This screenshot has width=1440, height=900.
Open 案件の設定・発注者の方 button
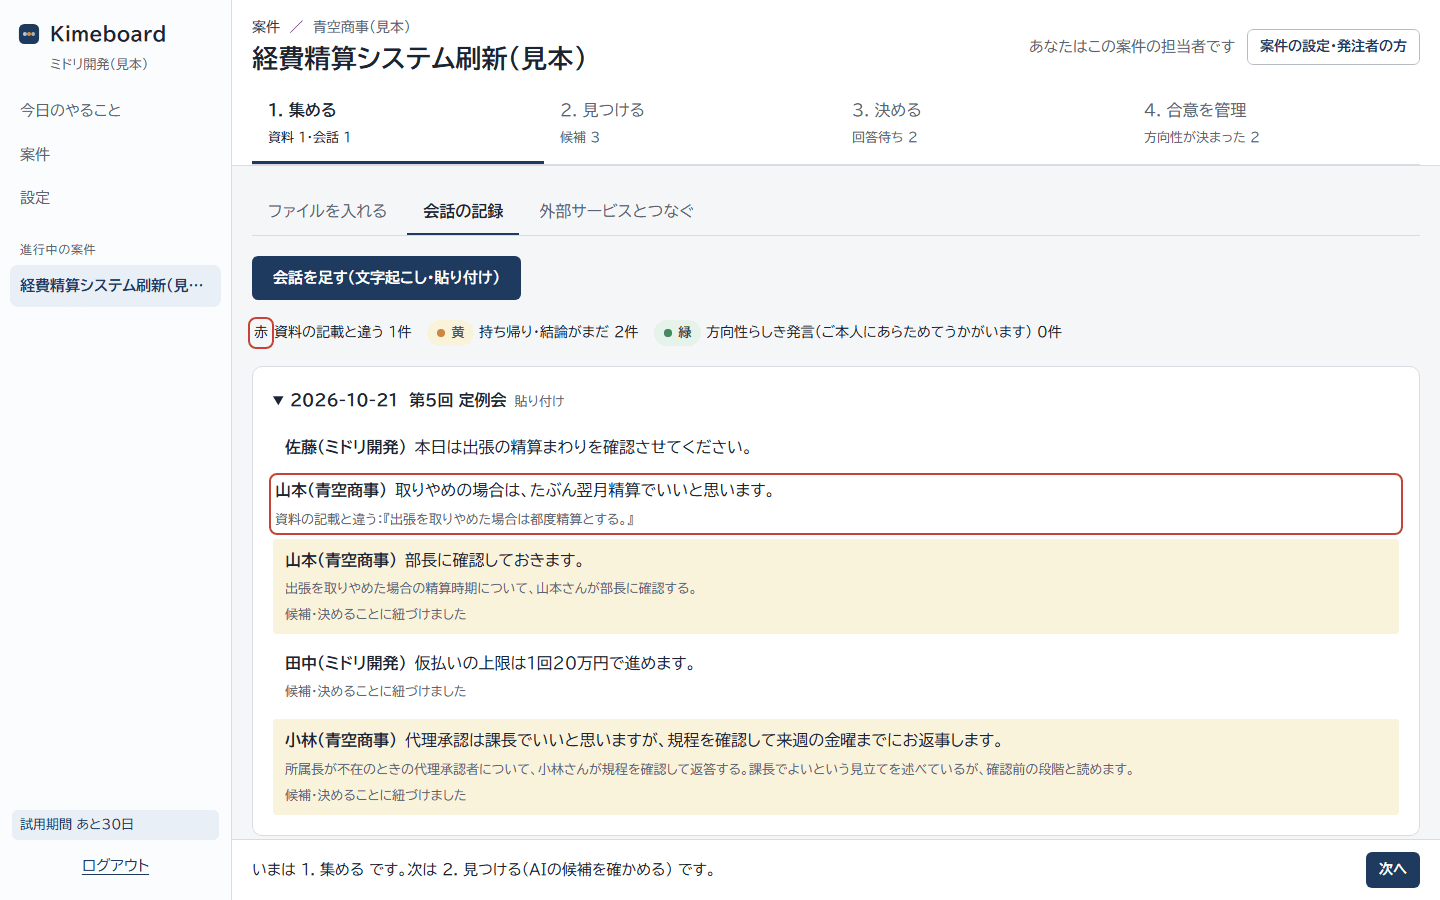1333,47
